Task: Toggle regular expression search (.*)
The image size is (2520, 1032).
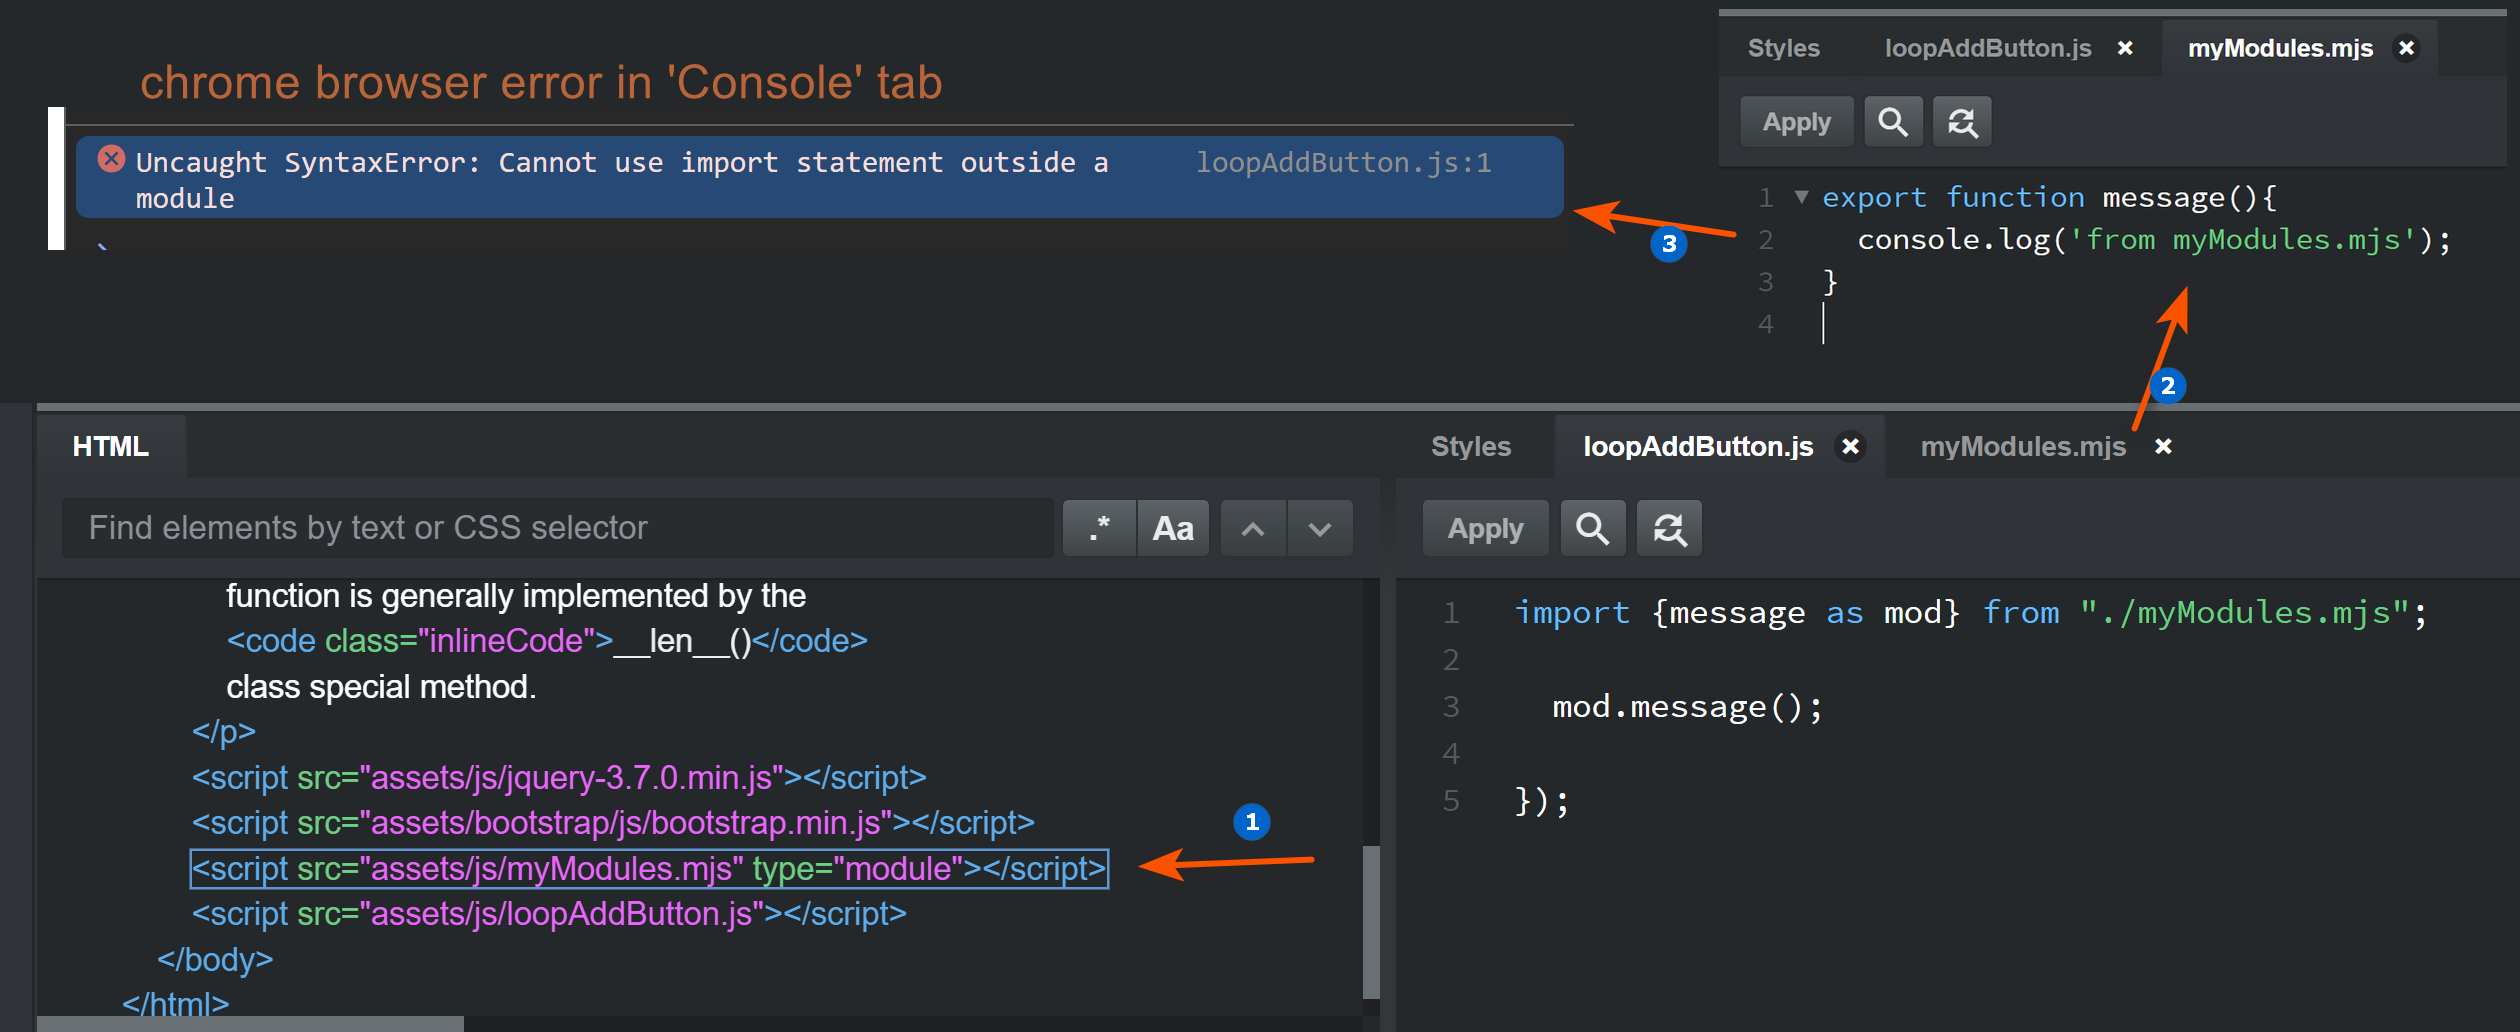Action: [1099, 528]
